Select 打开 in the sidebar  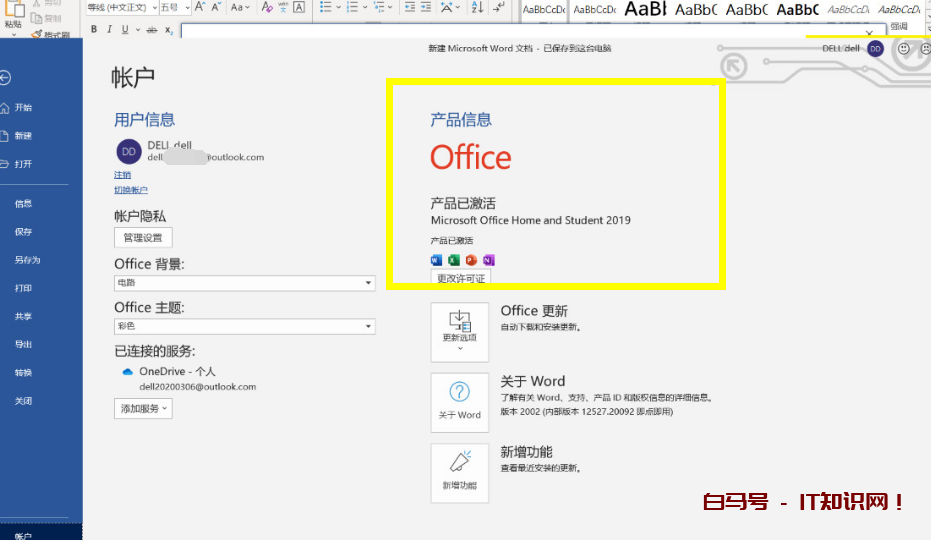pos(23,164)
